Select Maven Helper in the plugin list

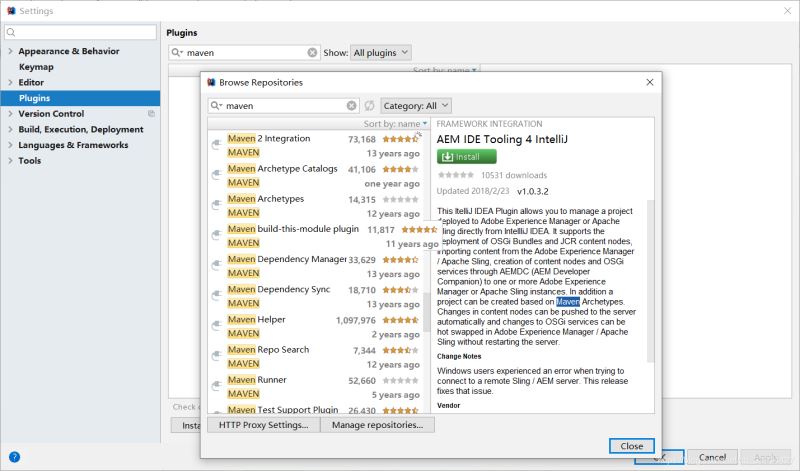(316, 326)
